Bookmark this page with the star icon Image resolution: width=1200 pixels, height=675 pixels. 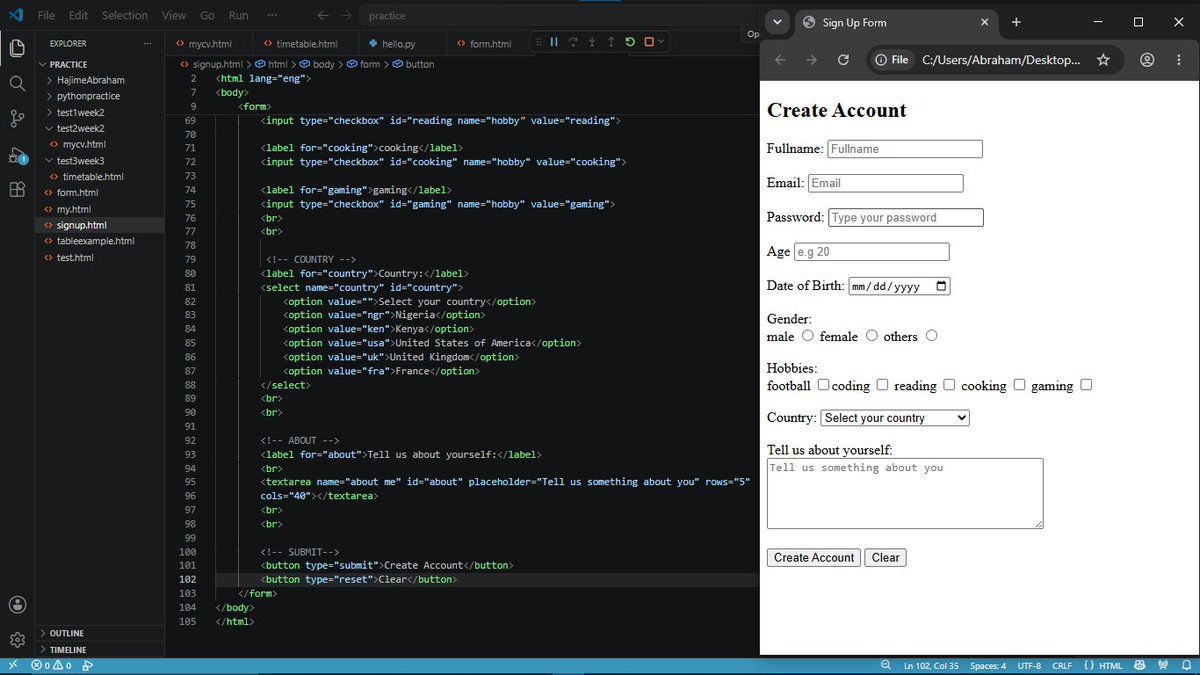[1103, 60]
